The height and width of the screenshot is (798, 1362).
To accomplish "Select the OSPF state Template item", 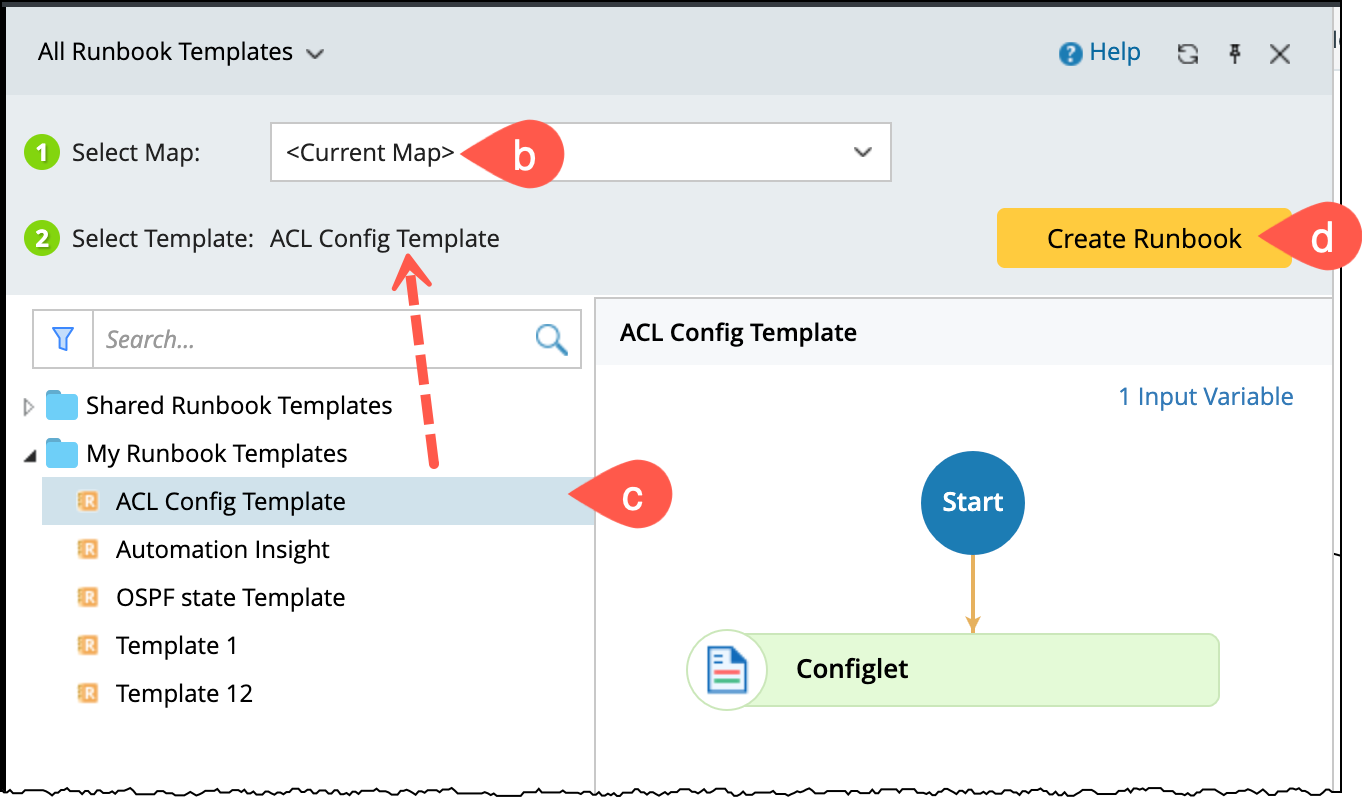I will pos(230,598).
